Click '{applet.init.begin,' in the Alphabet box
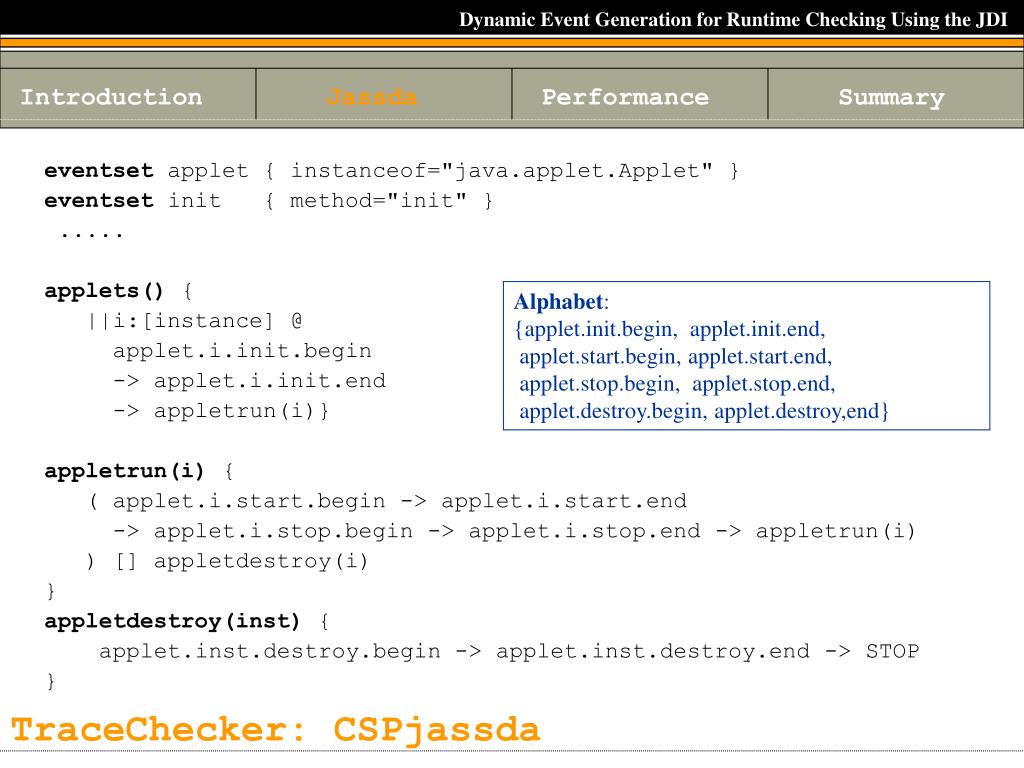Screen dimensions: 1024x768 pyautogui.click(x=596, y=329)
